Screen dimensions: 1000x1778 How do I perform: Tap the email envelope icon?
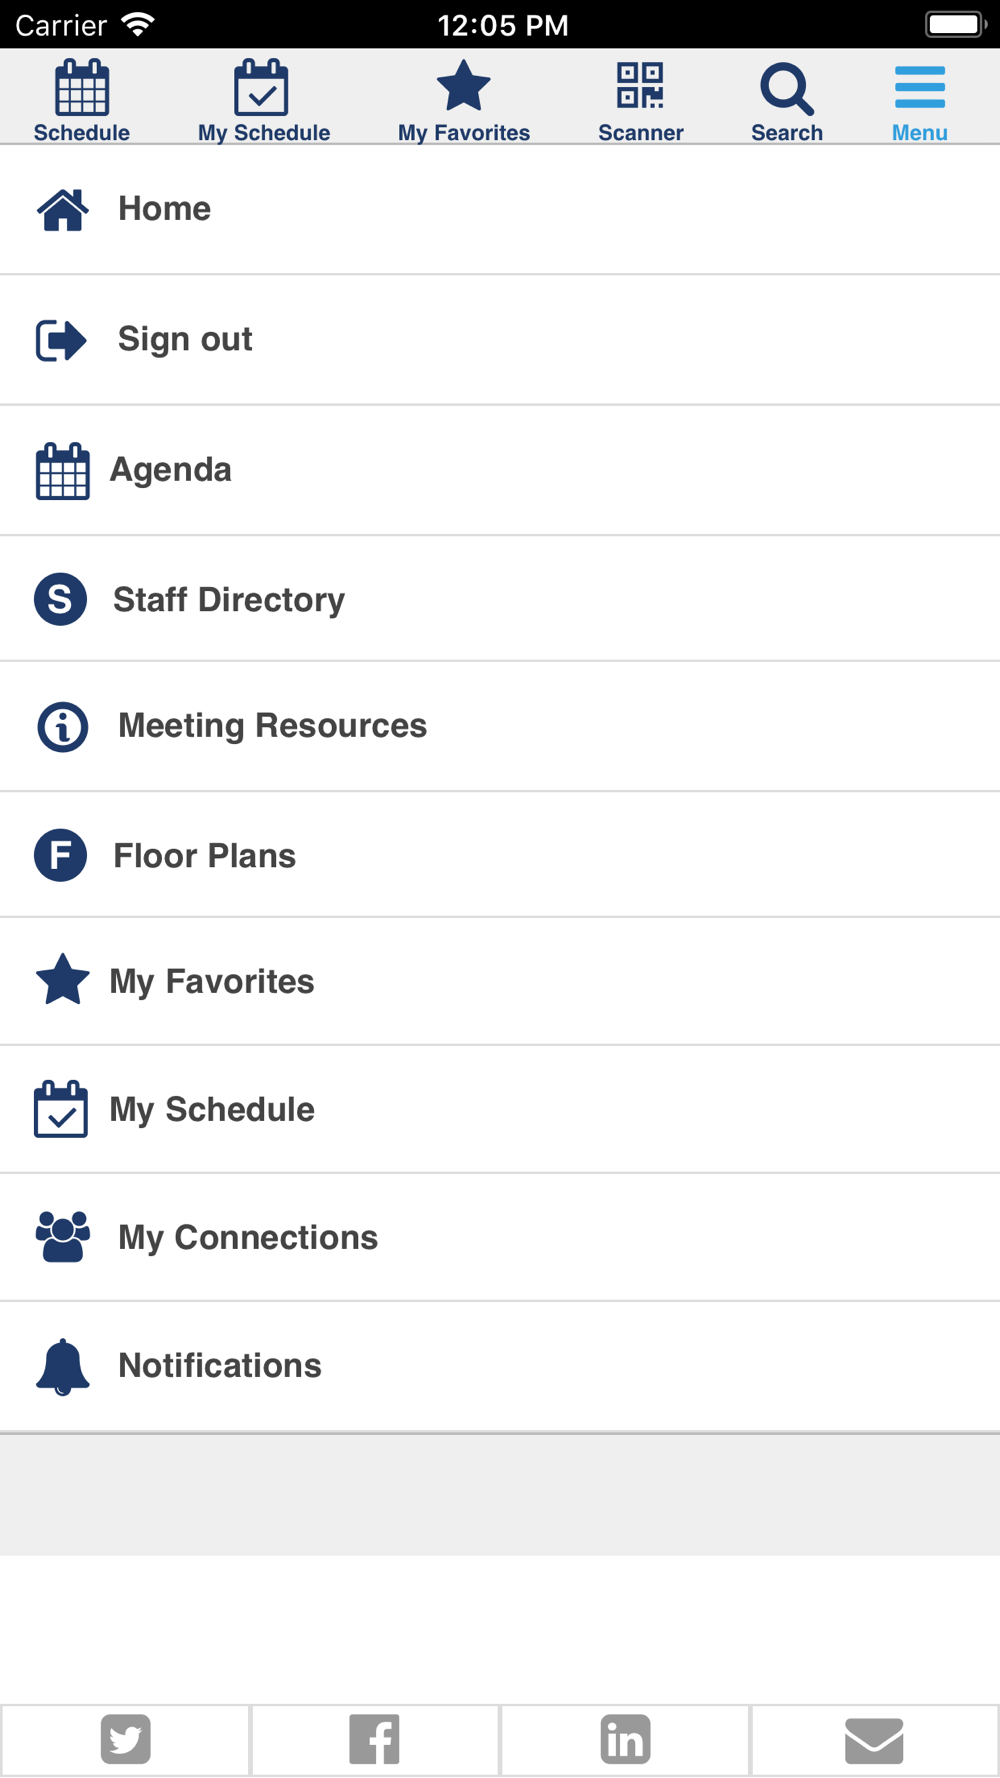pyautogui.click(x=874, y=1740)
